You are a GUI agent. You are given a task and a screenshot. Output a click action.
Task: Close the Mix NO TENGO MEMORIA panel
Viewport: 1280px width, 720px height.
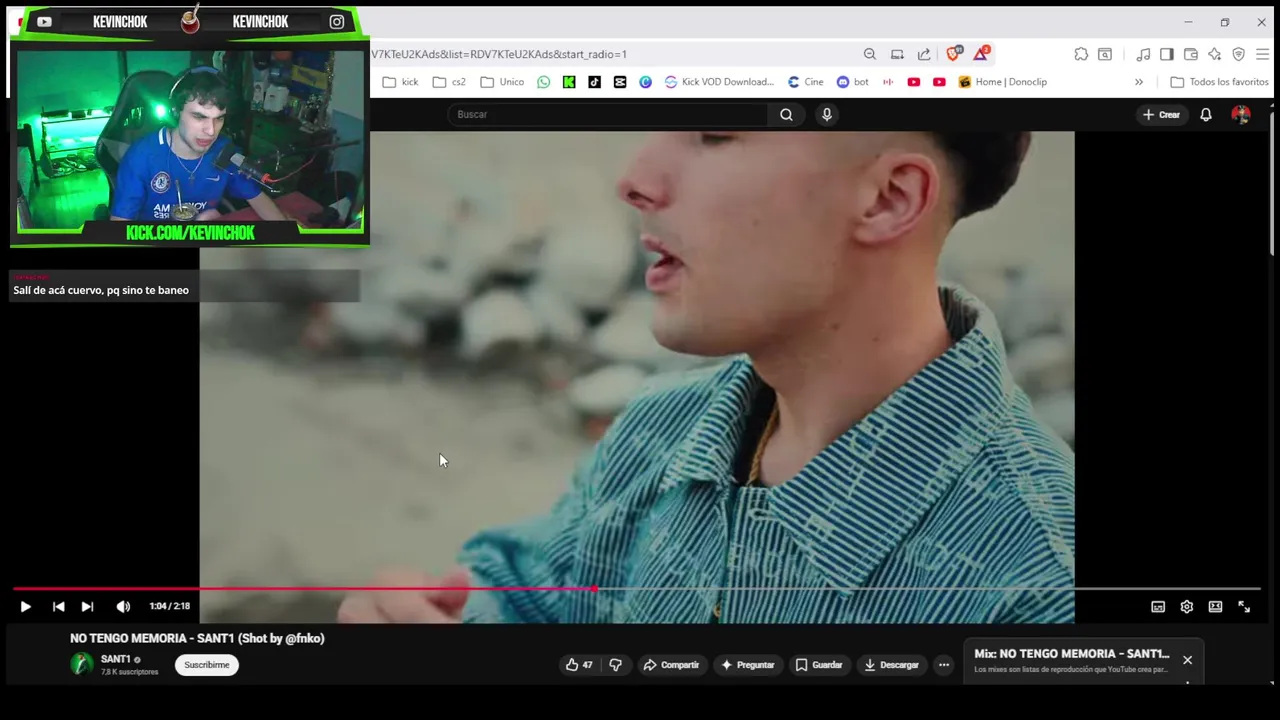tap(1187, 660)
